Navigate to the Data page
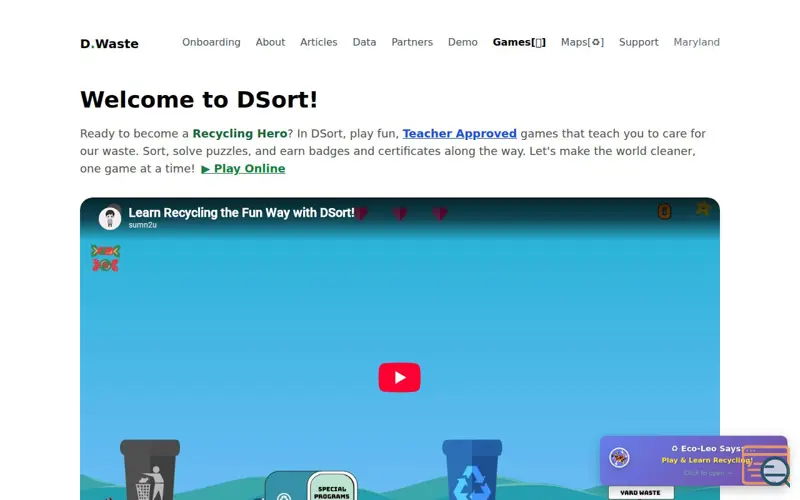The height and width of the screenshot is (500, 800). (x=364, y=42)
